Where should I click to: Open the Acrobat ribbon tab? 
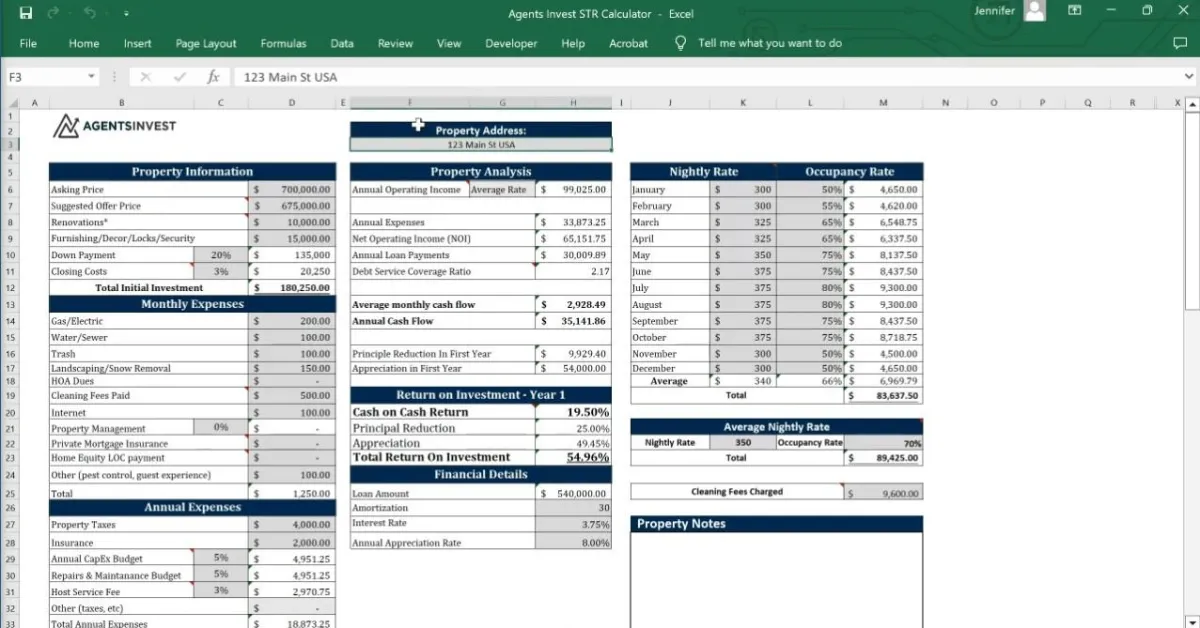pyautogui.click(x=628, y=44)
